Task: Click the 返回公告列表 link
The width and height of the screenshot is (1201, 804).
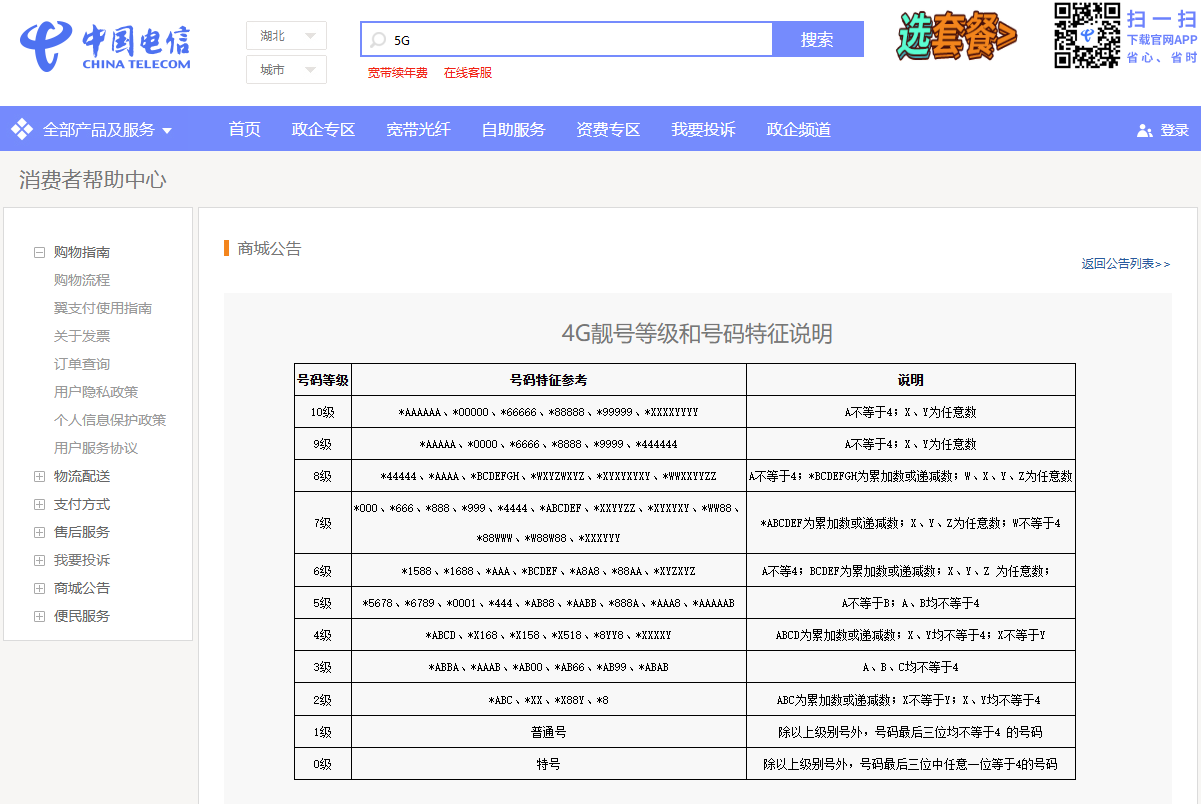Action: coord(1125,264)
